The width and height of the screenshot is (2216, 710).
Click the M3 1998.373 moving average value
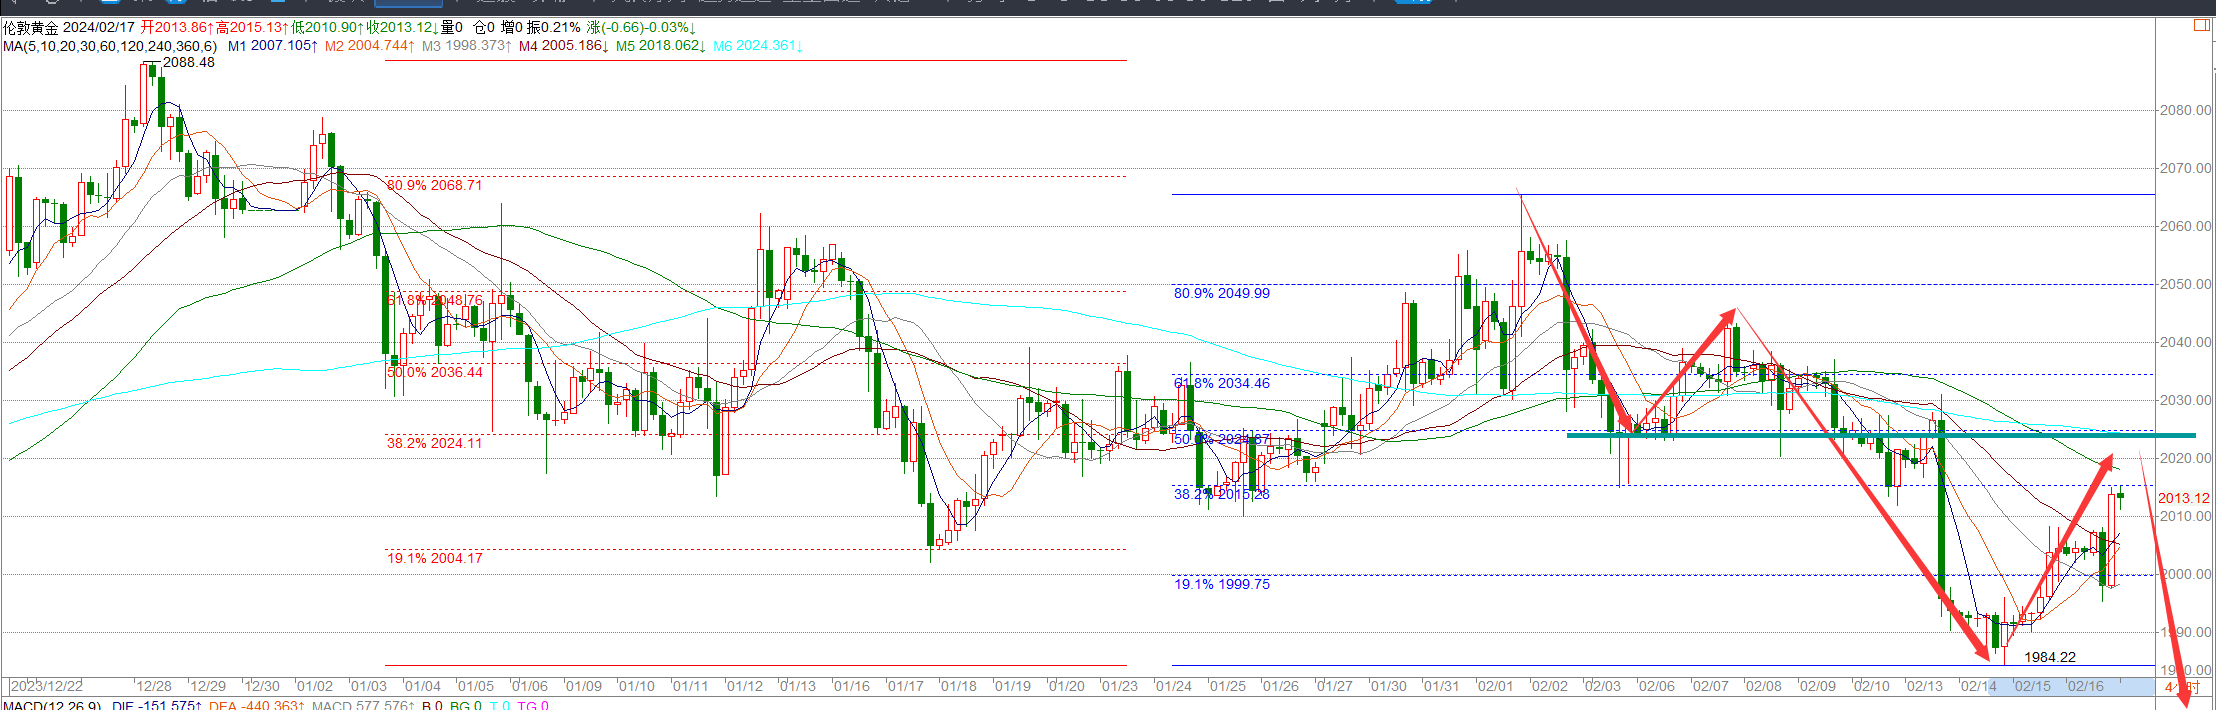pyautogui.click(x=466, y=46)
